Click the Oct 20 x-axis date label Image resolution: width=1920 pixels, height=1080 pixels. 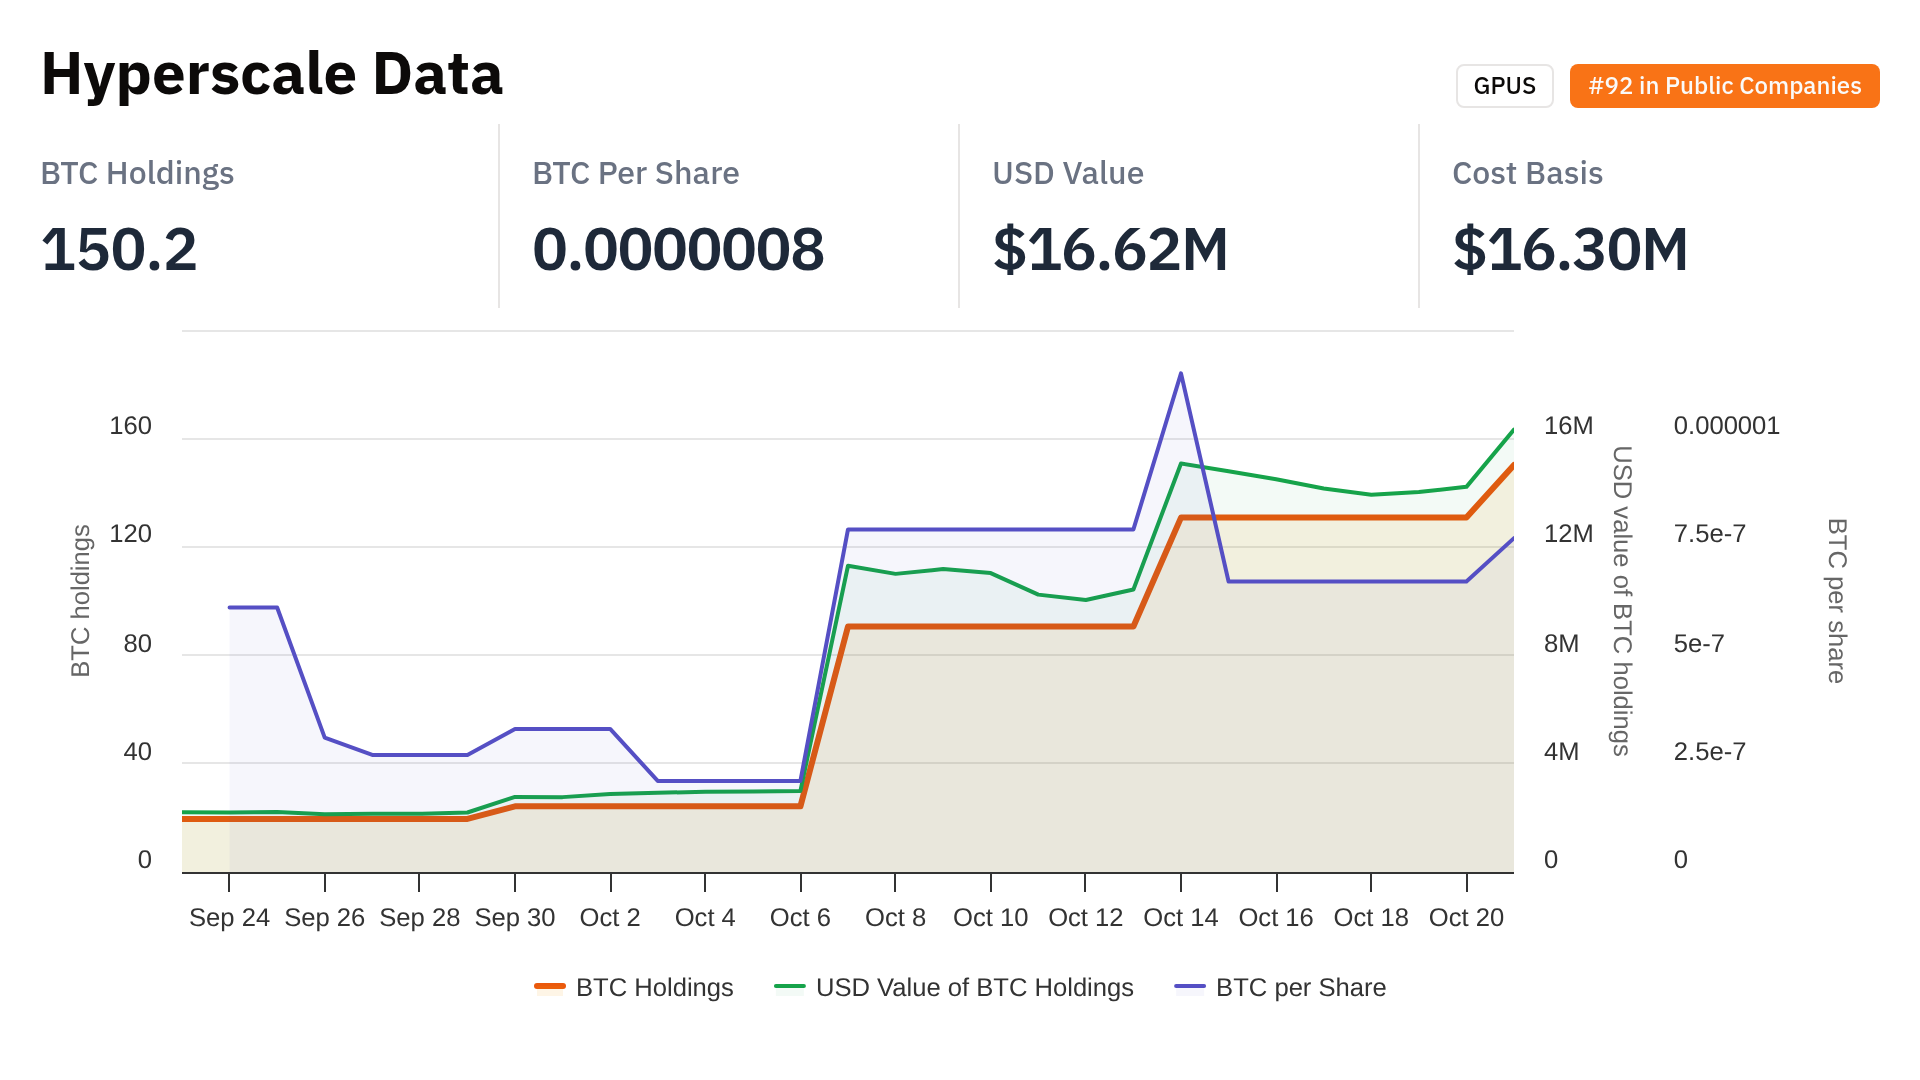1466,917
